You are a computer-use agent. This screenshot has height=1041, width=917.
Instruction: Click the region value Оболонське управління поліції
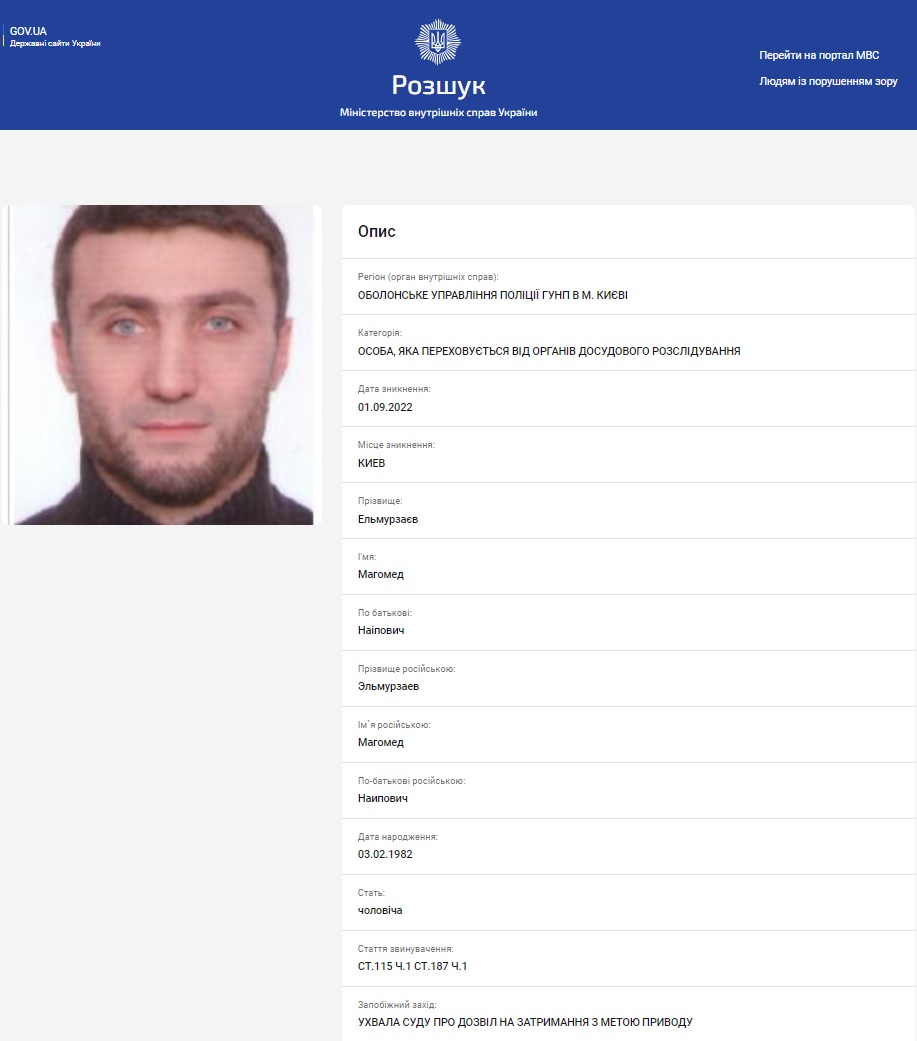pyautogui.click(x=493, y=295)
